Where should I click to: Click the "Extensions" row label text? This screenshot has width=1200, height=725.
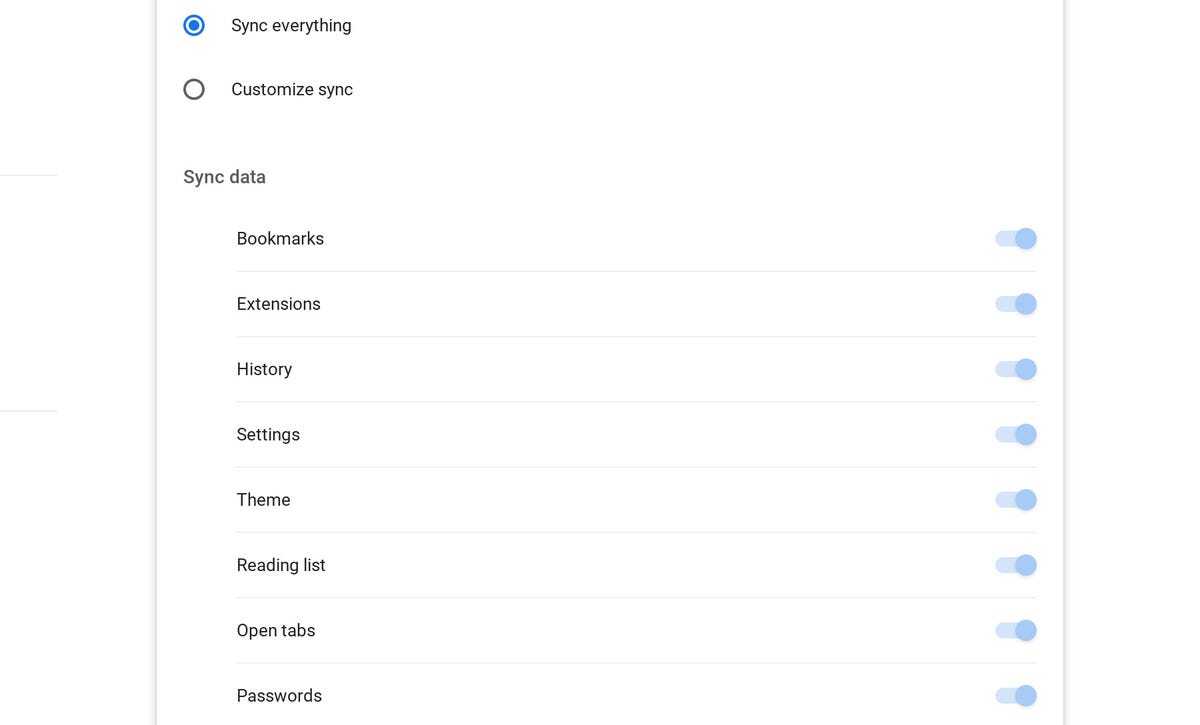click(x=278, y=304)
